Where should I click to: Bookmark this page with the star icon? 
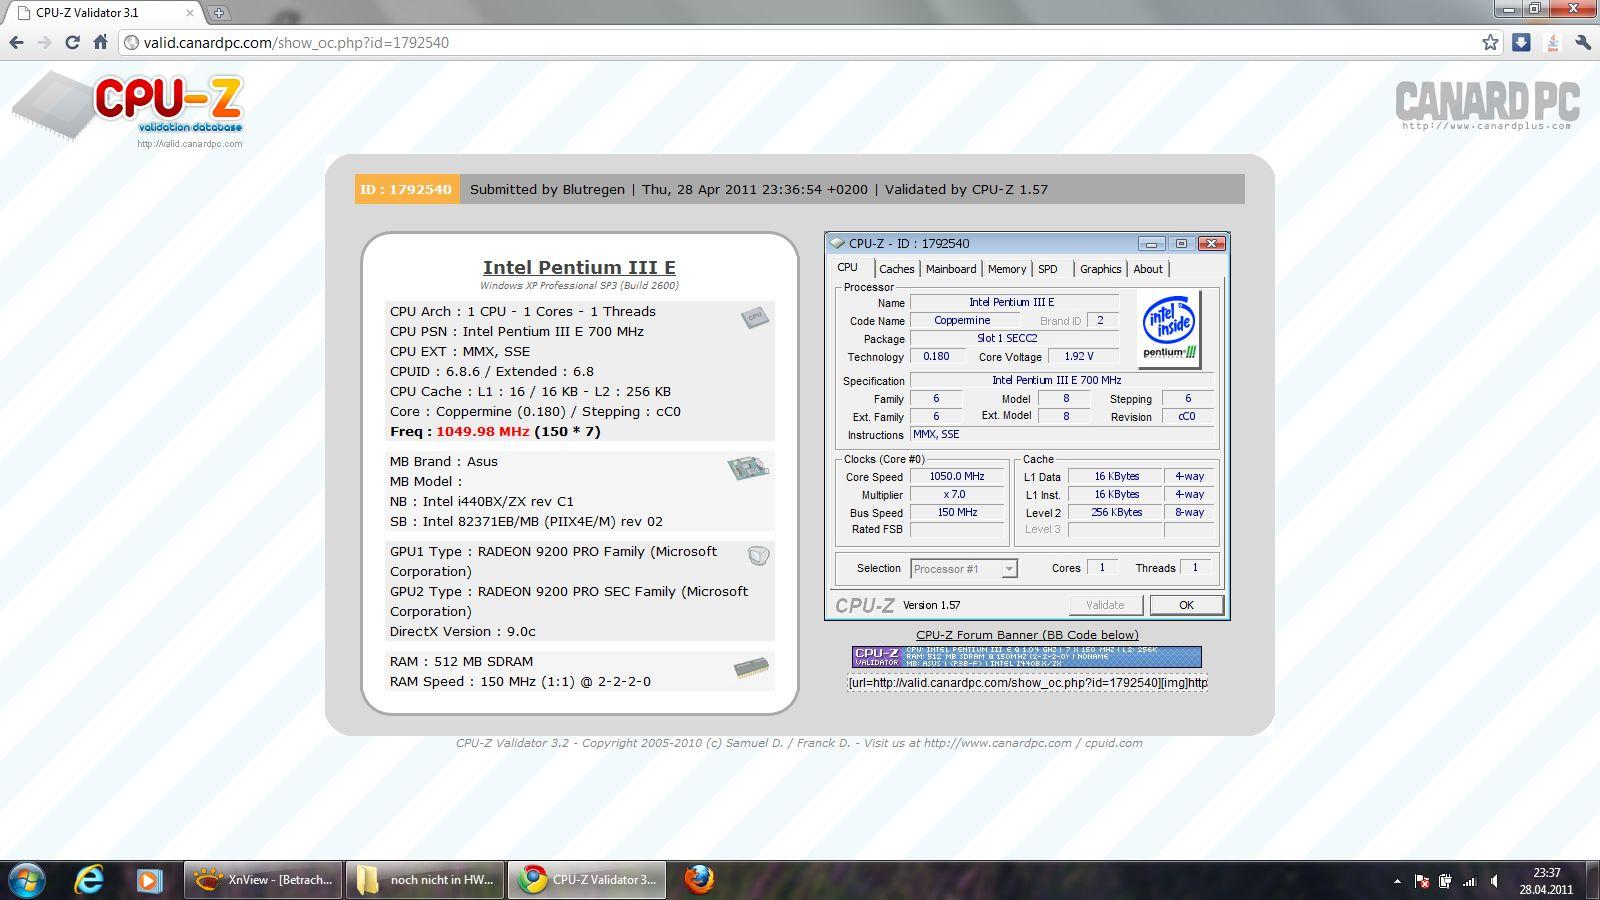point(1490,42)
